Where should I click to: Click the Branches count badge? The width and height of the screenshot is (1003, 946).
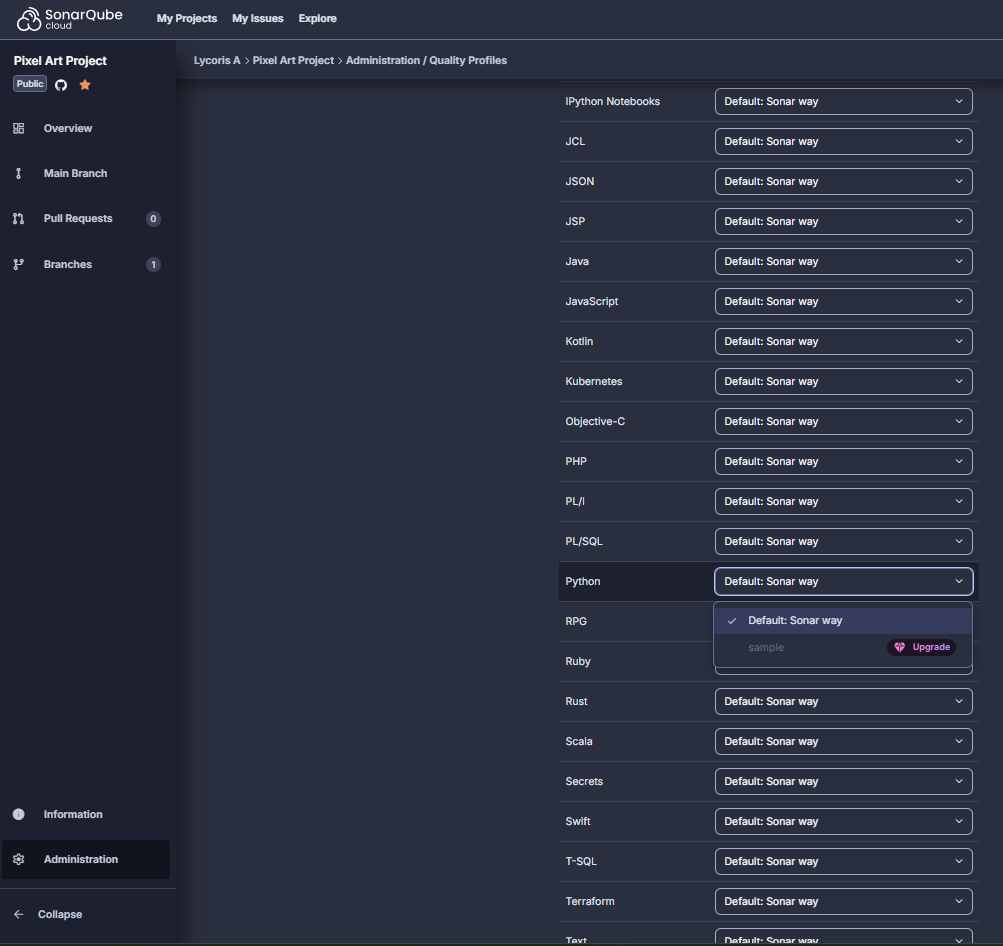point(153,264)
